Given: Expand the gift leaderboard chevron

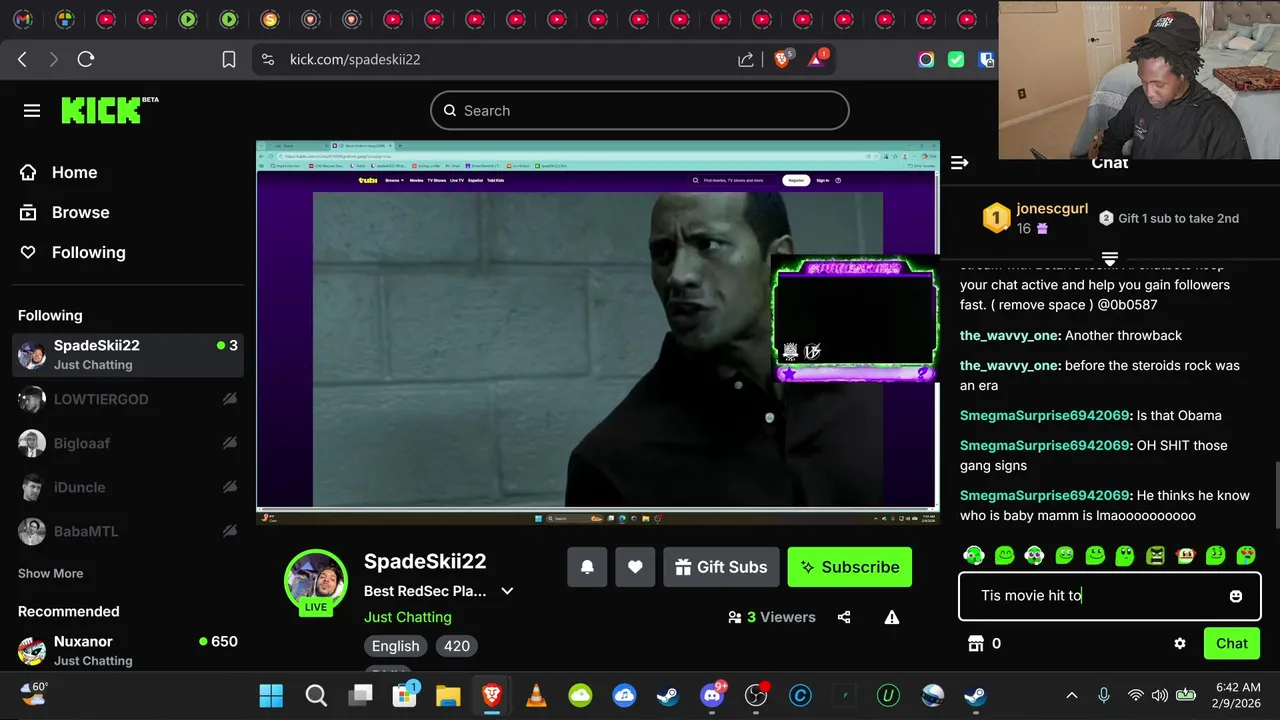Looking at the screenshot, I should [1109, 258].
